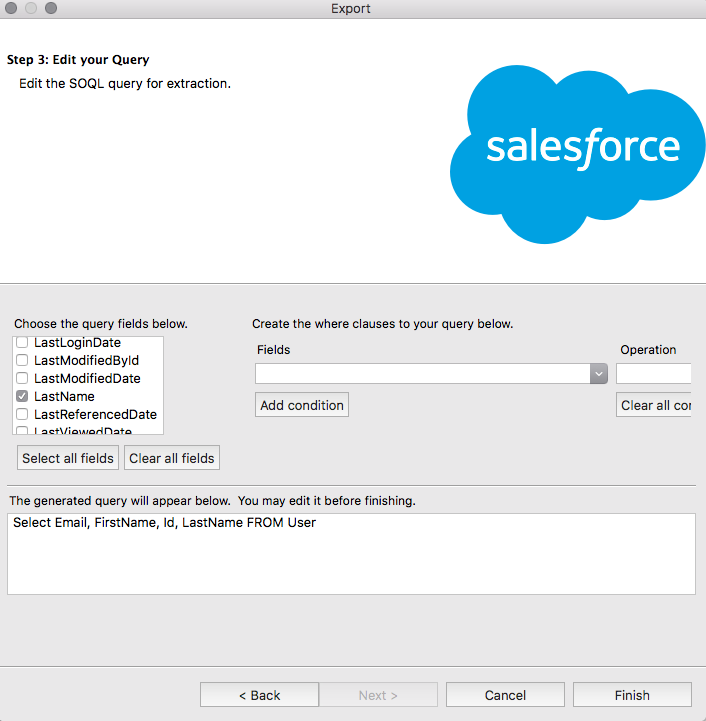Click the red close window button

(11, 8)
